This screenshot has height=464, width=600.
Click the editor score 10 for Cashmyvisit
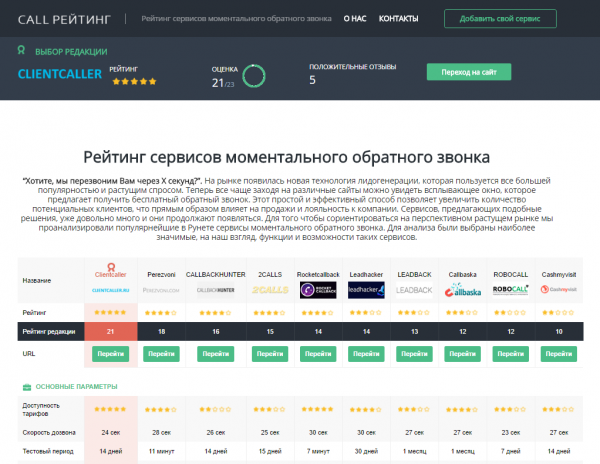[x=559, y=331]
